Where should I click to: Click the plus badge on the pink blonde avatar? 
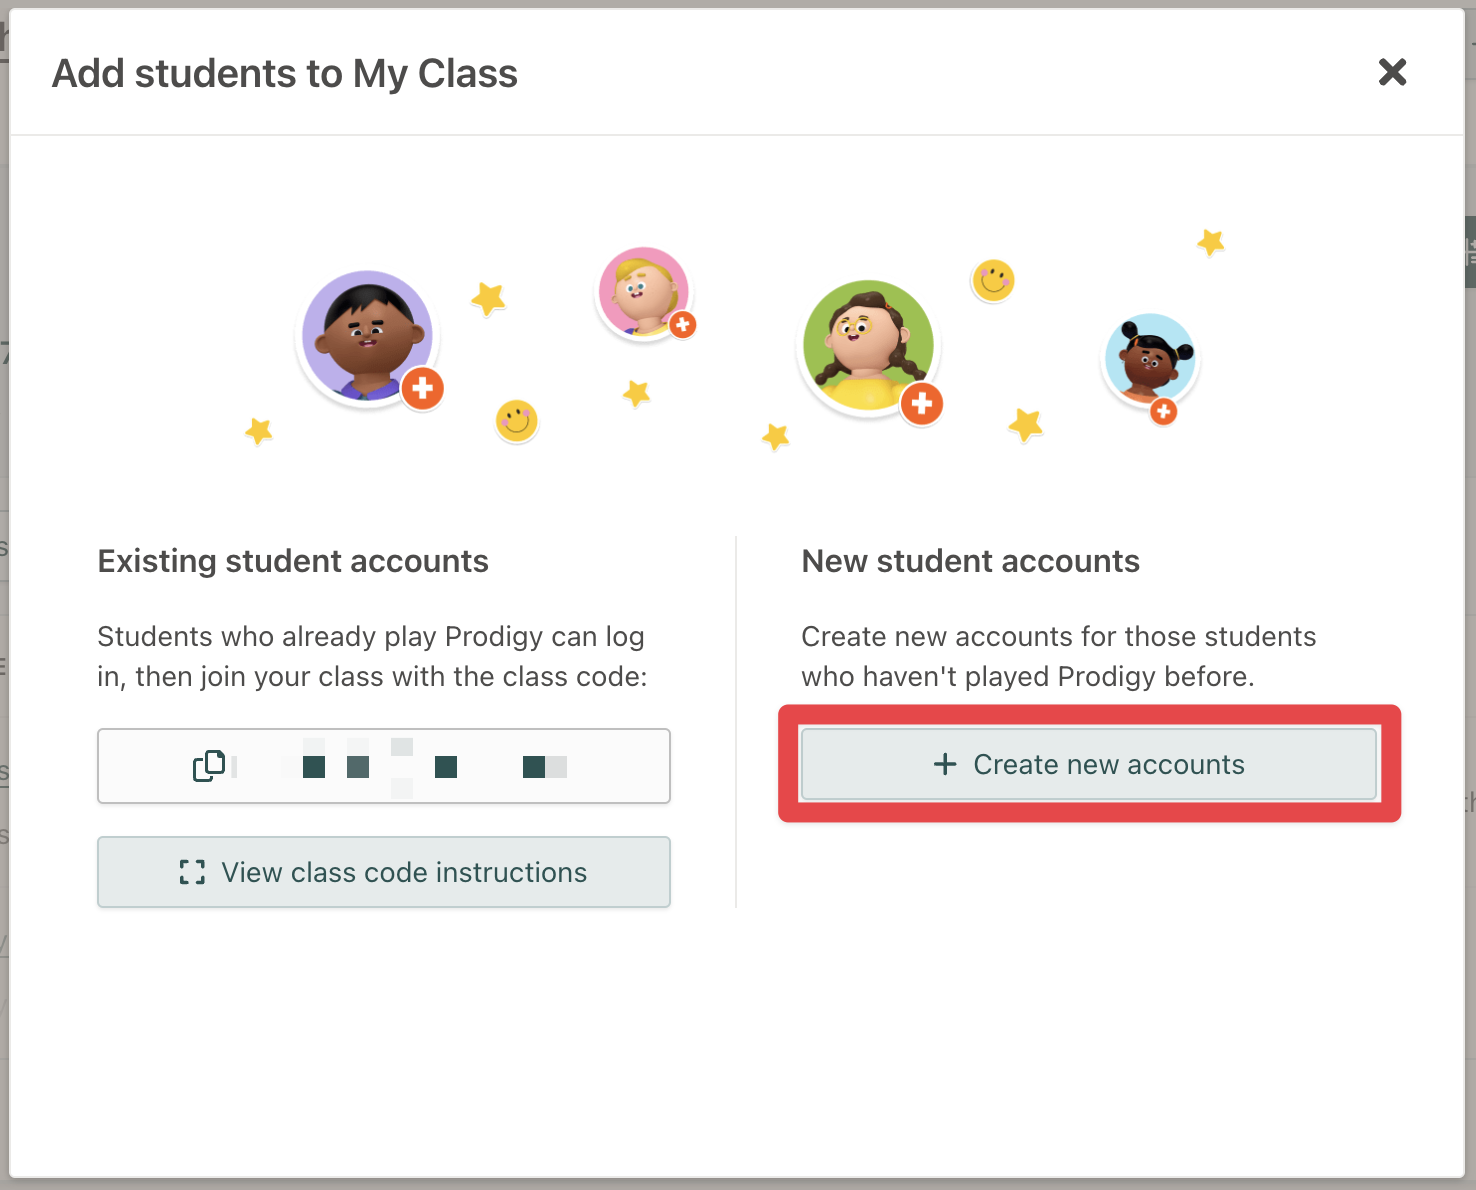682,323
